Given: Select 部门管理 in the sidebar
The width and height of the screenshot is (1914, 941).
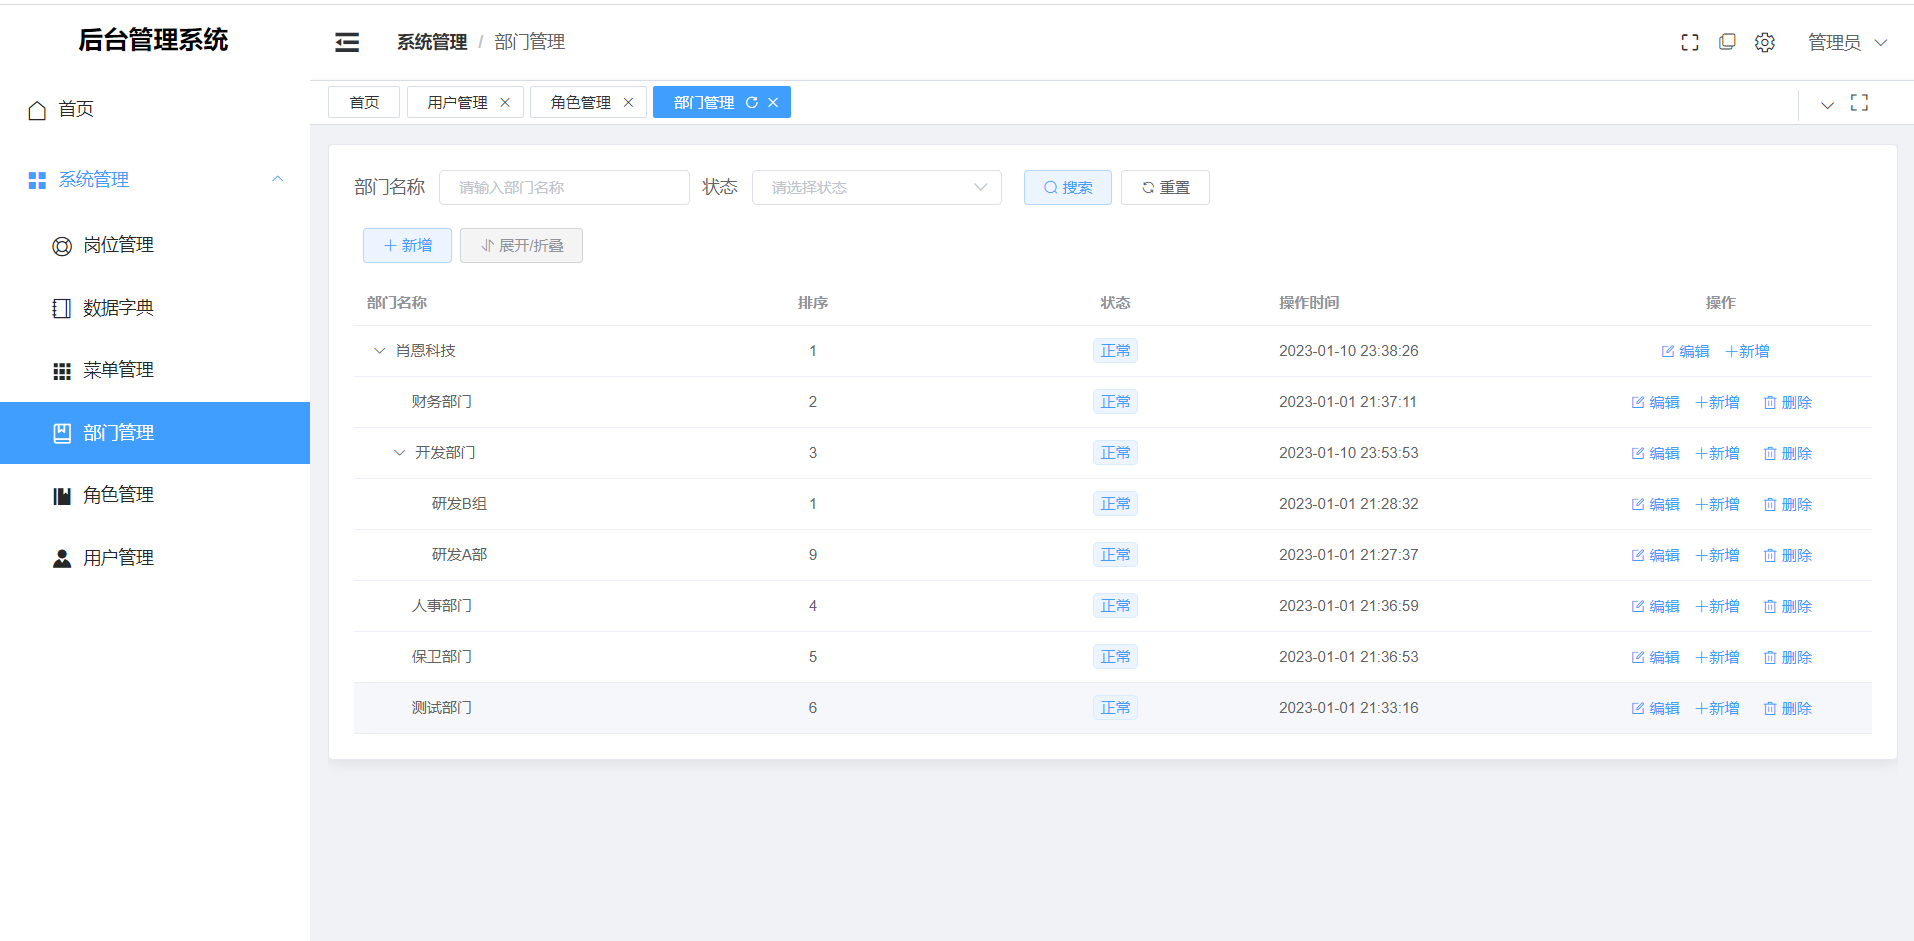Looking at the screenshot, I should point(155,433).
